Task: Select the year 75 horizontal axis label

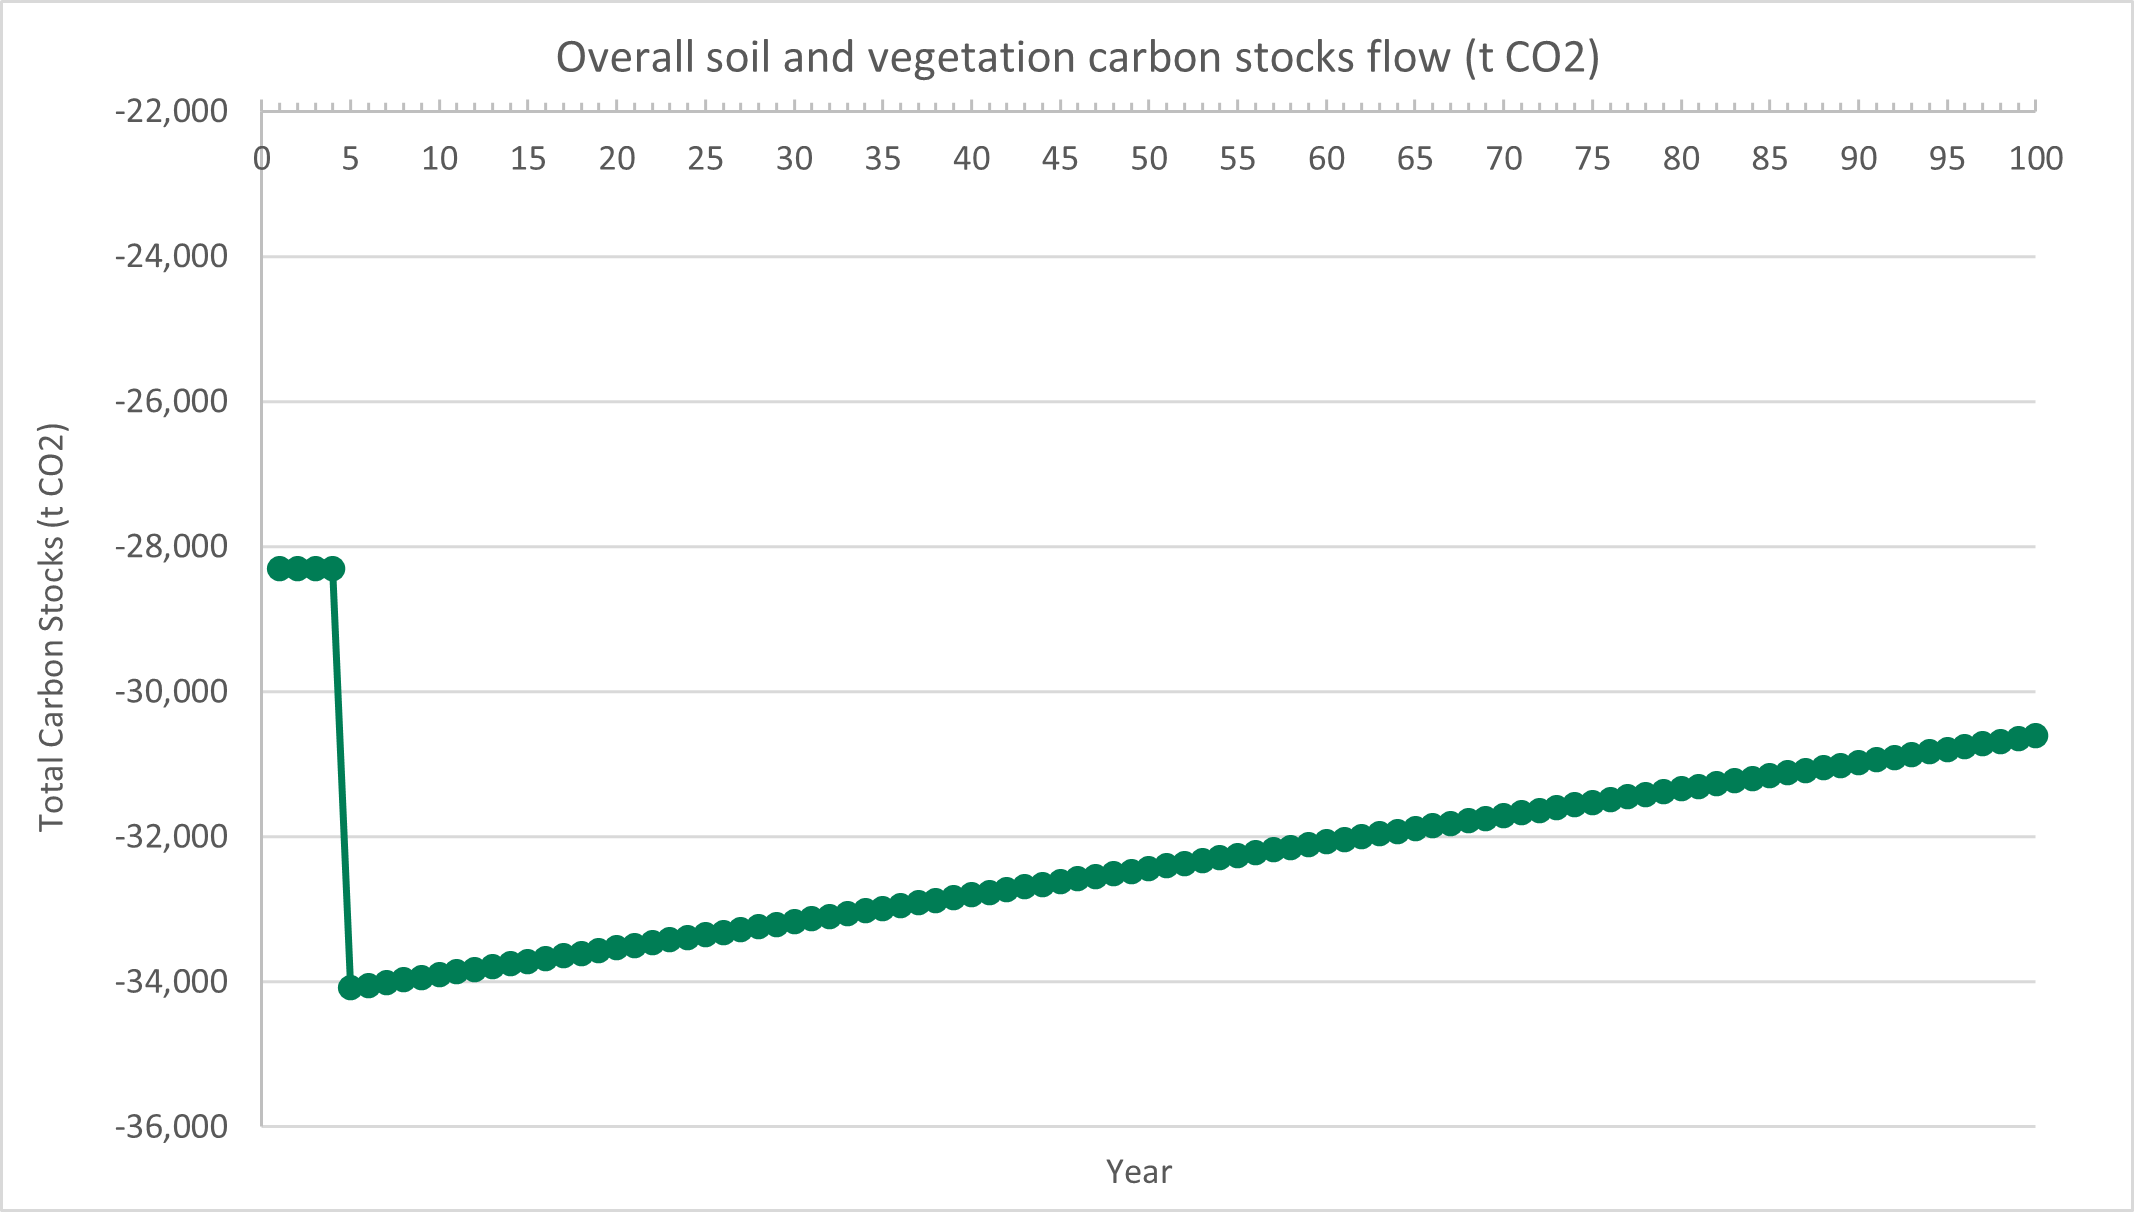Action: [1592, 159]
